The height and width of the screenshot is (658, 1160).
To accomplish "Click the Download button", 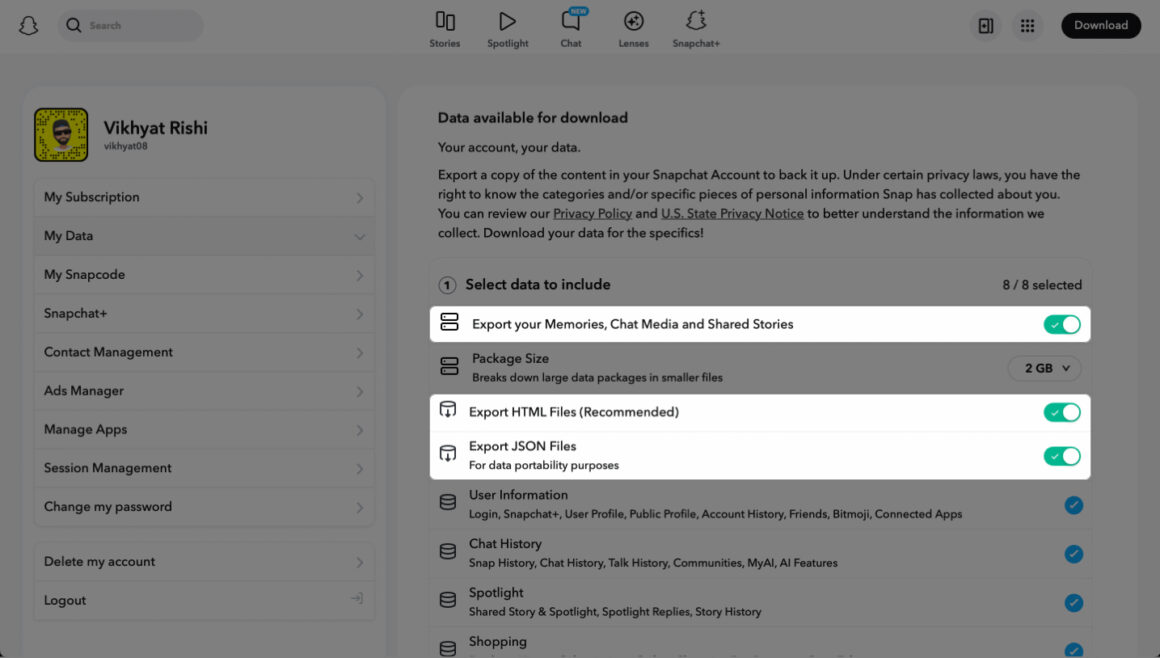I will point(1101,25).
